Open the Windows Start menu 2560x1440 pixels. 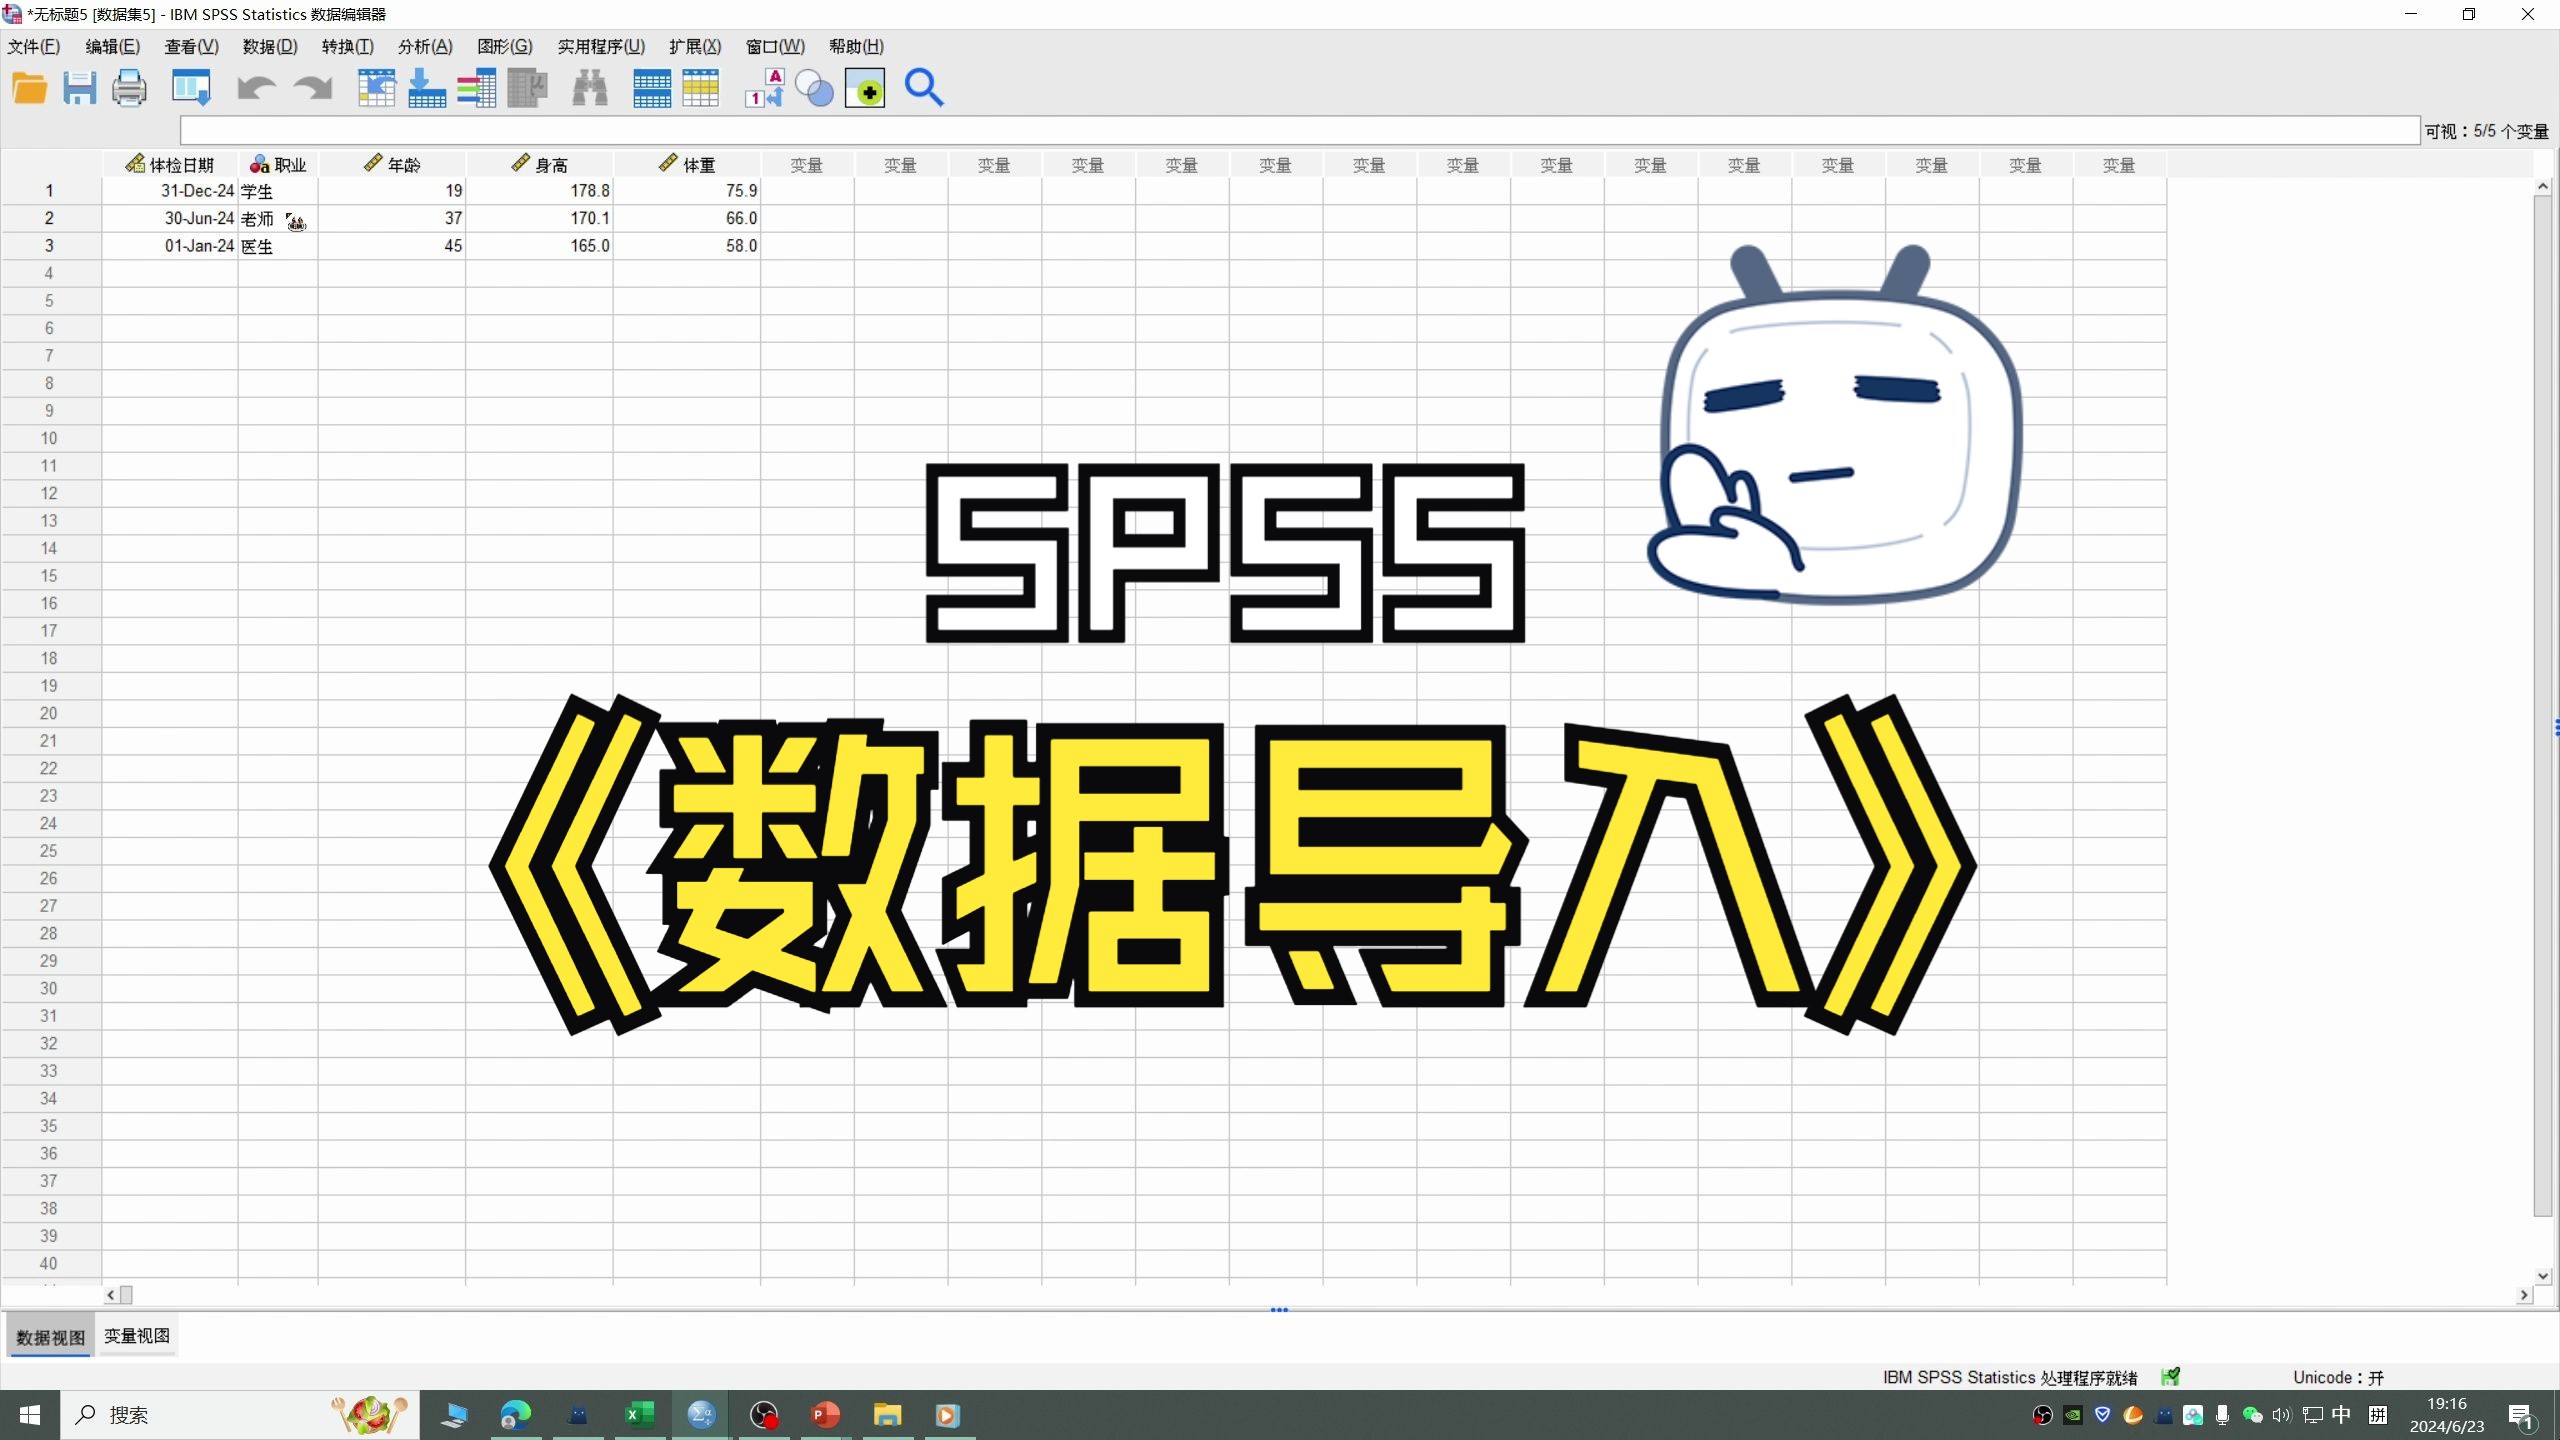point(30,1415)
